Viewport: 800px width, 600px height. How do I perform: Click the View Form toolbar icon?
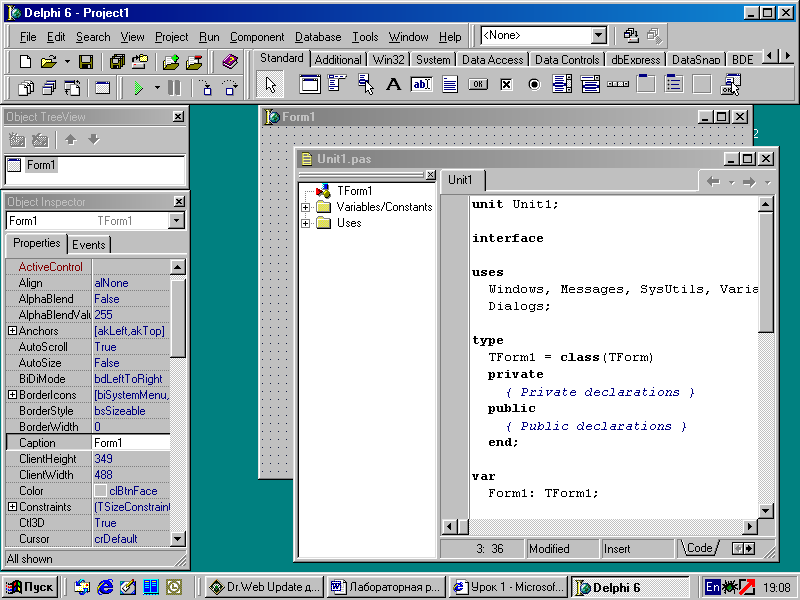click(49, 88)
